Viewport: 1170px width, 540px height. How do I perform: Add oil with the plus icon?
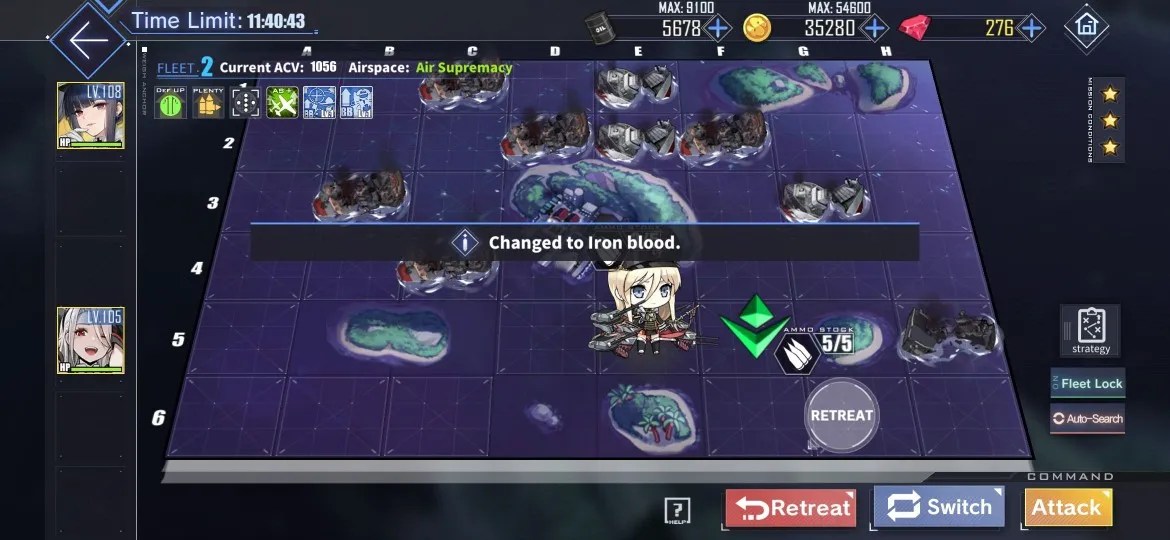tap(718, 29)
